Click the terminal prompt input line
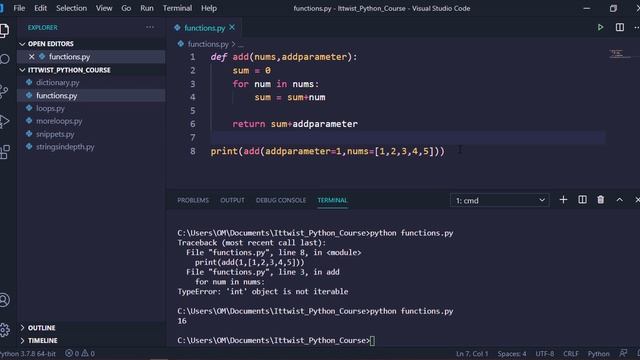This screenshot has width=640, height=360. pos(276,340)
